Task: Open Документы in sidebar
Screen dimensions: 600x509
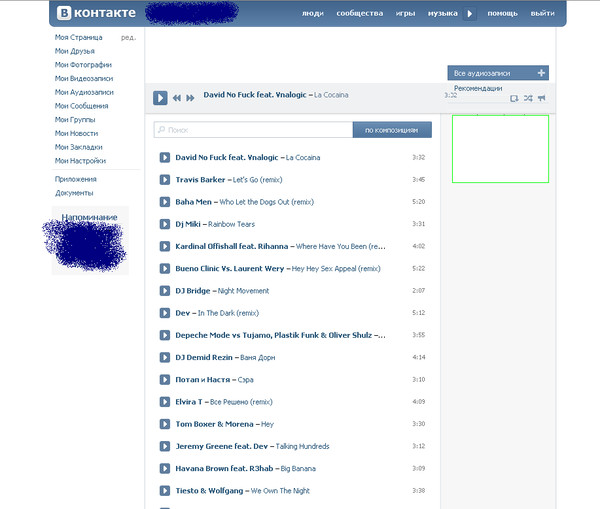Action: [74, 193]
